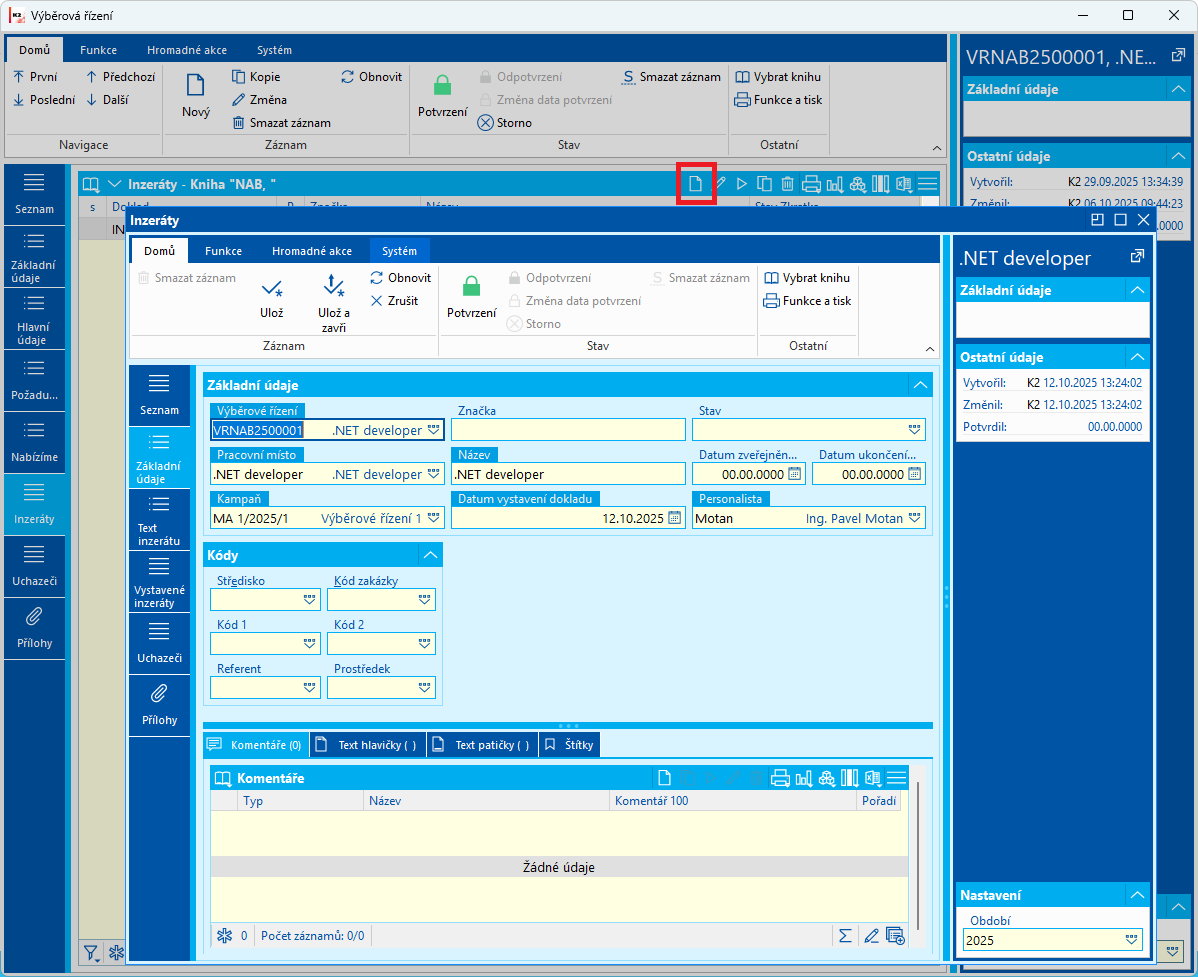Click Funkce a tisk in Inzeráty ribbon
Screen dimensions: 1198x977
click(808, 301)
